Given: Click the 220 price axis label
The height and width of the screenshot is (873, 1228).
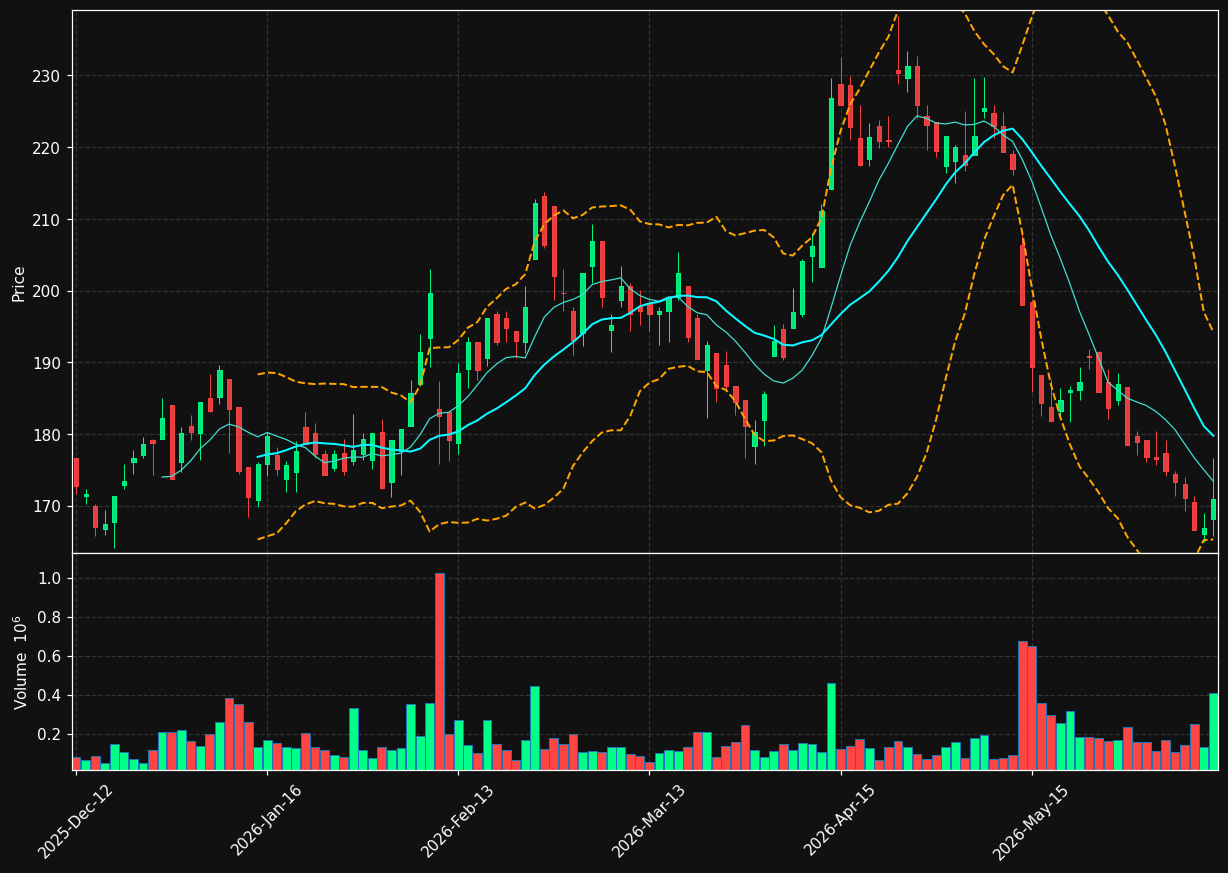Looking at the screenshot, I should coord(47,148).
